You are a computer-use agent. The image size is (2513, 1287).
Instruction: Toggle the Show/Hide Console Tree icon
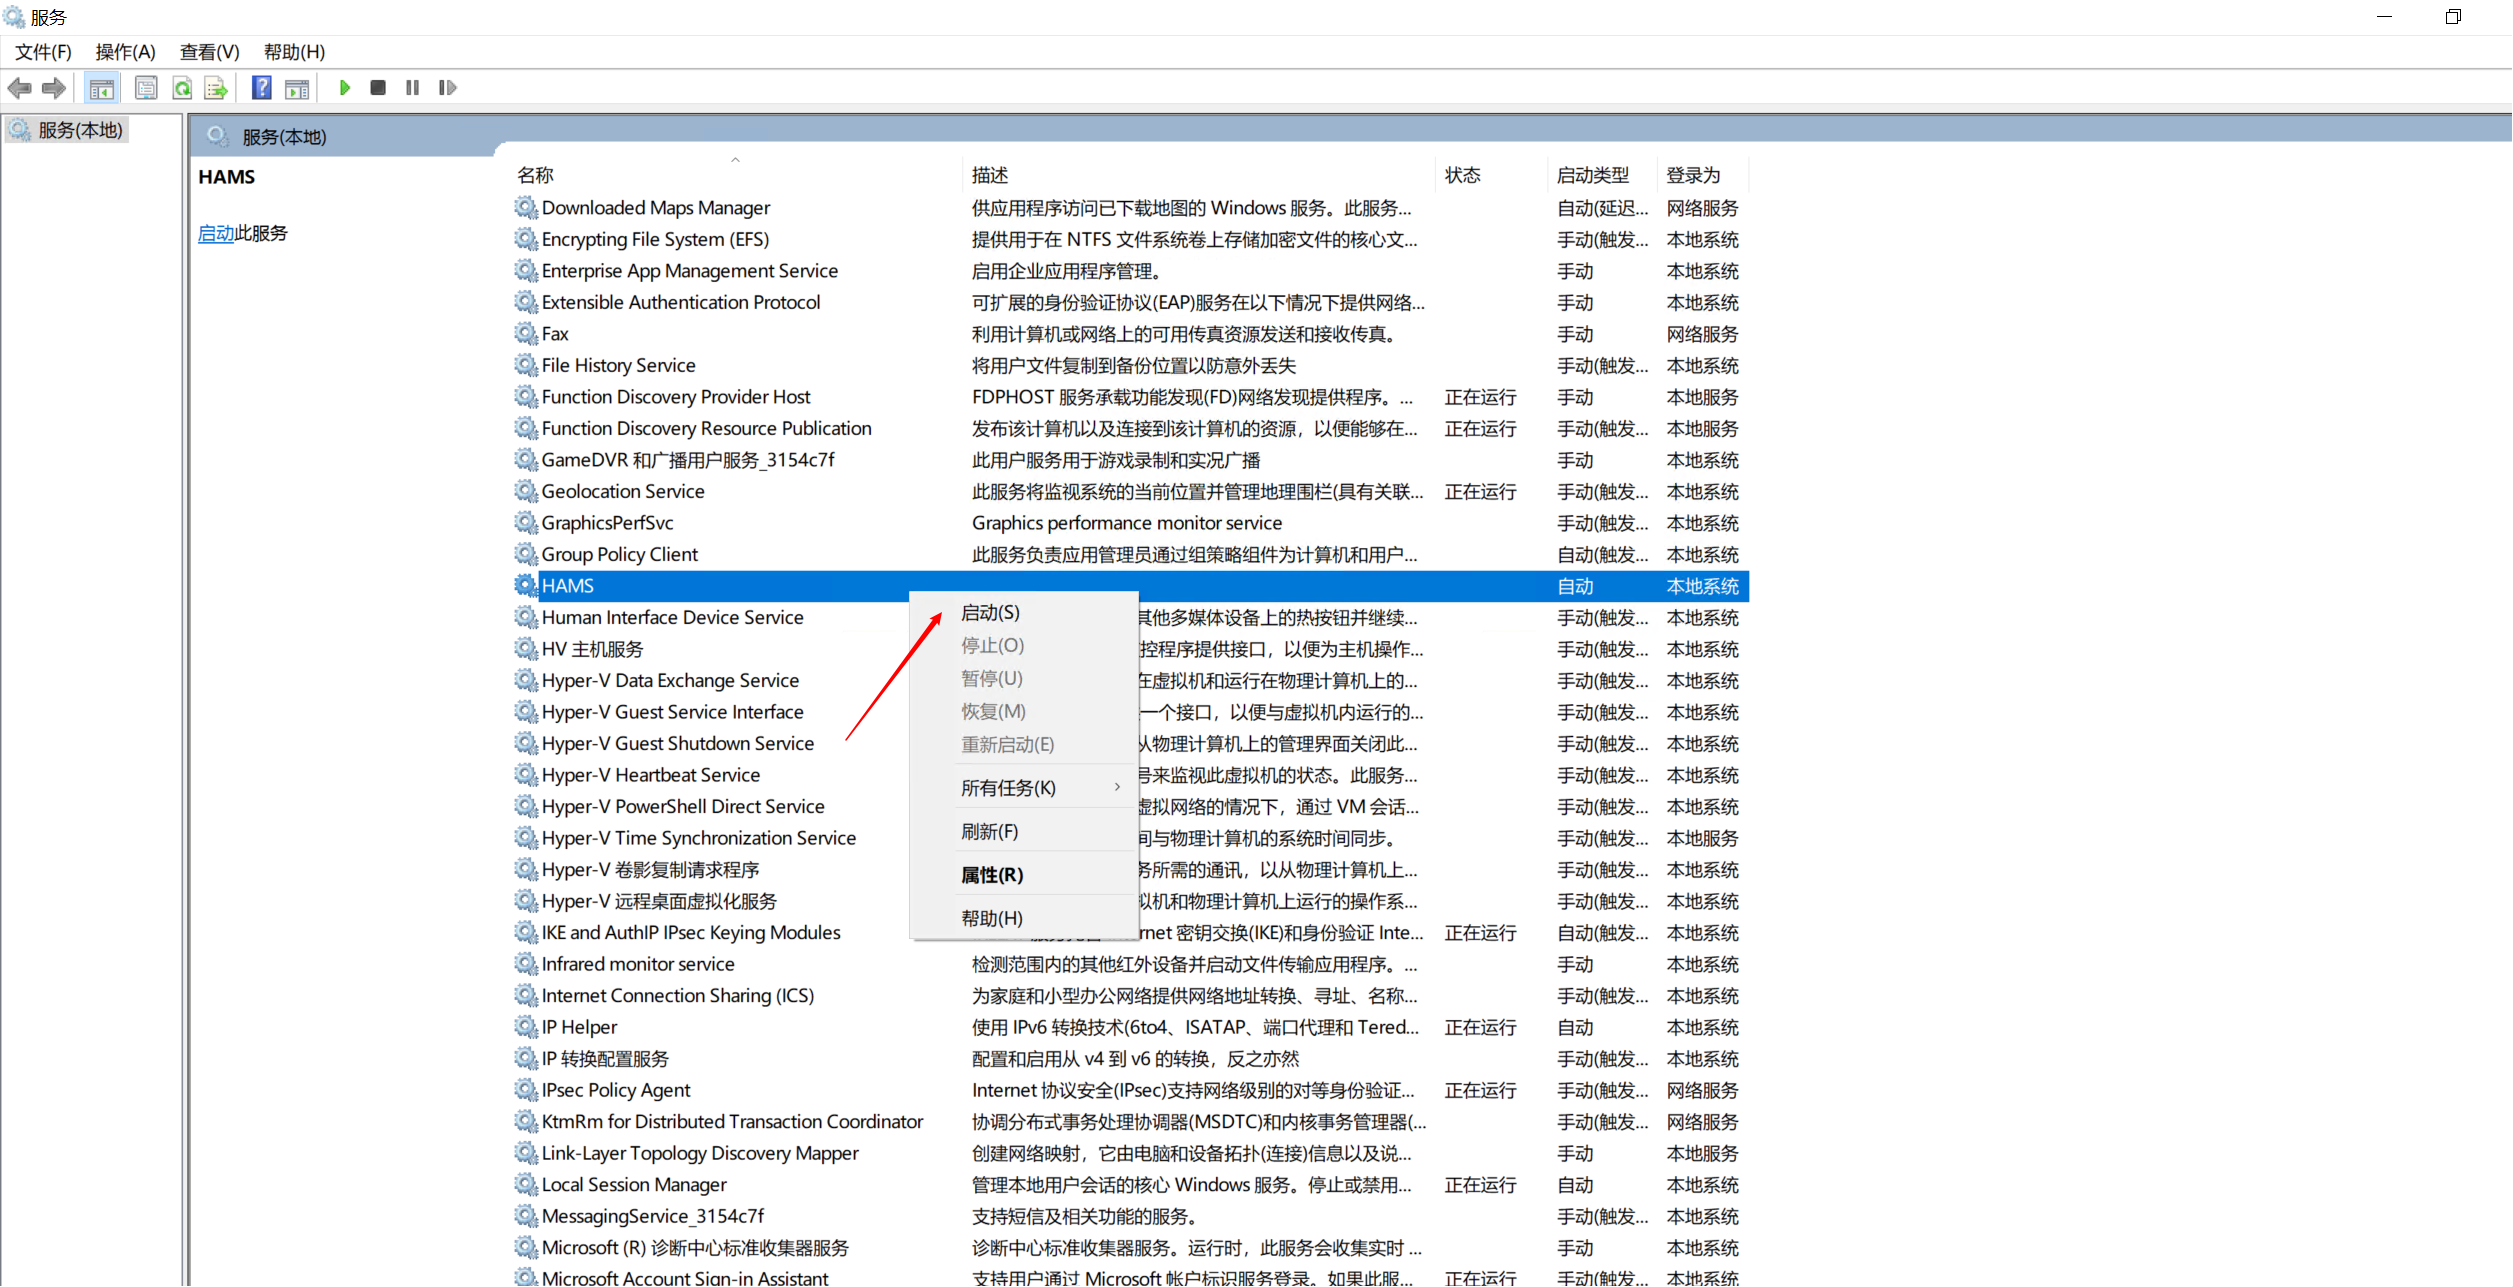point(102,89)
